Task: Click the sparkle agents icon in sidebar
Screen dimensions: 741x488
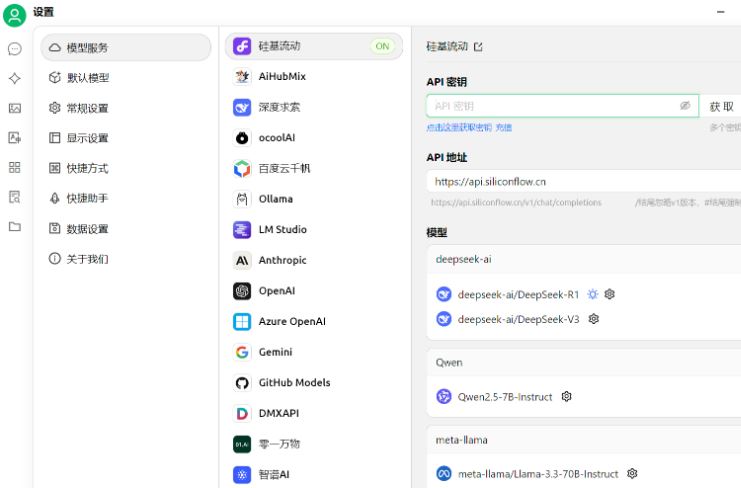Action: (14, 77)
